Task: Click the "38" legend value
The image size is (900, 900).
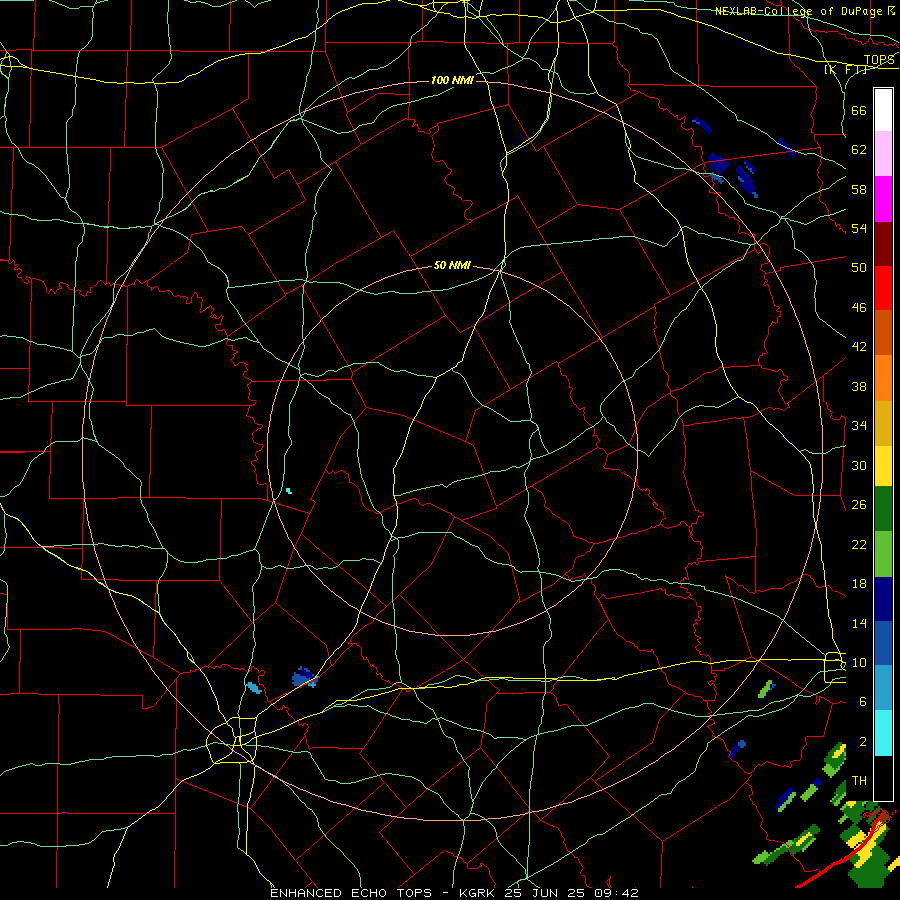Action: 859,386
